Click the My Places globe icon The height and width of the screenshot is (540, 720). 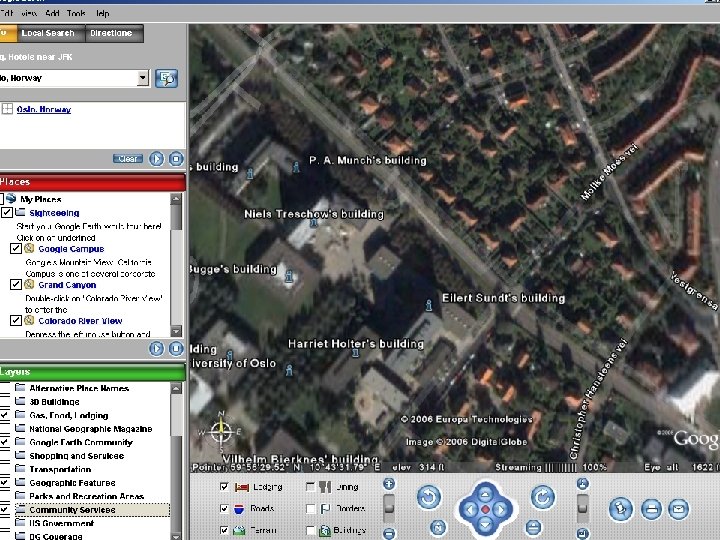(x=11, y=199)
